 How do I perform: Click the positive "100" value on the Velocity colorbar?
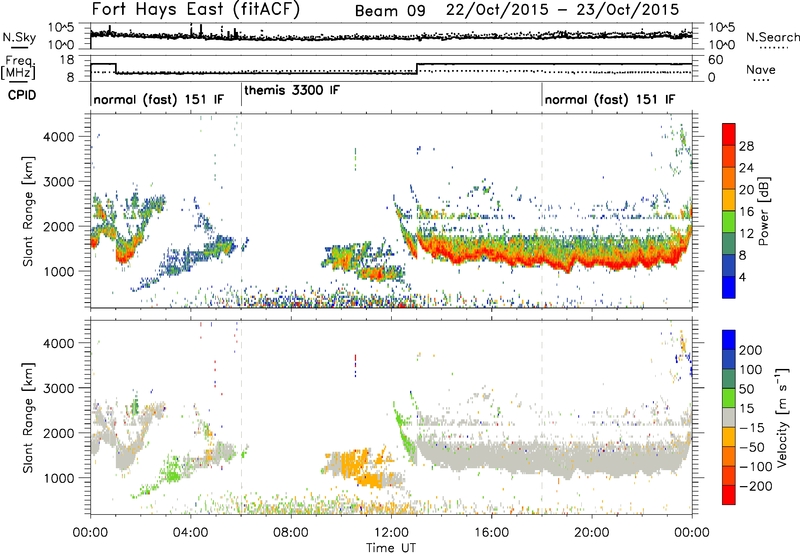tap(750, 370)
